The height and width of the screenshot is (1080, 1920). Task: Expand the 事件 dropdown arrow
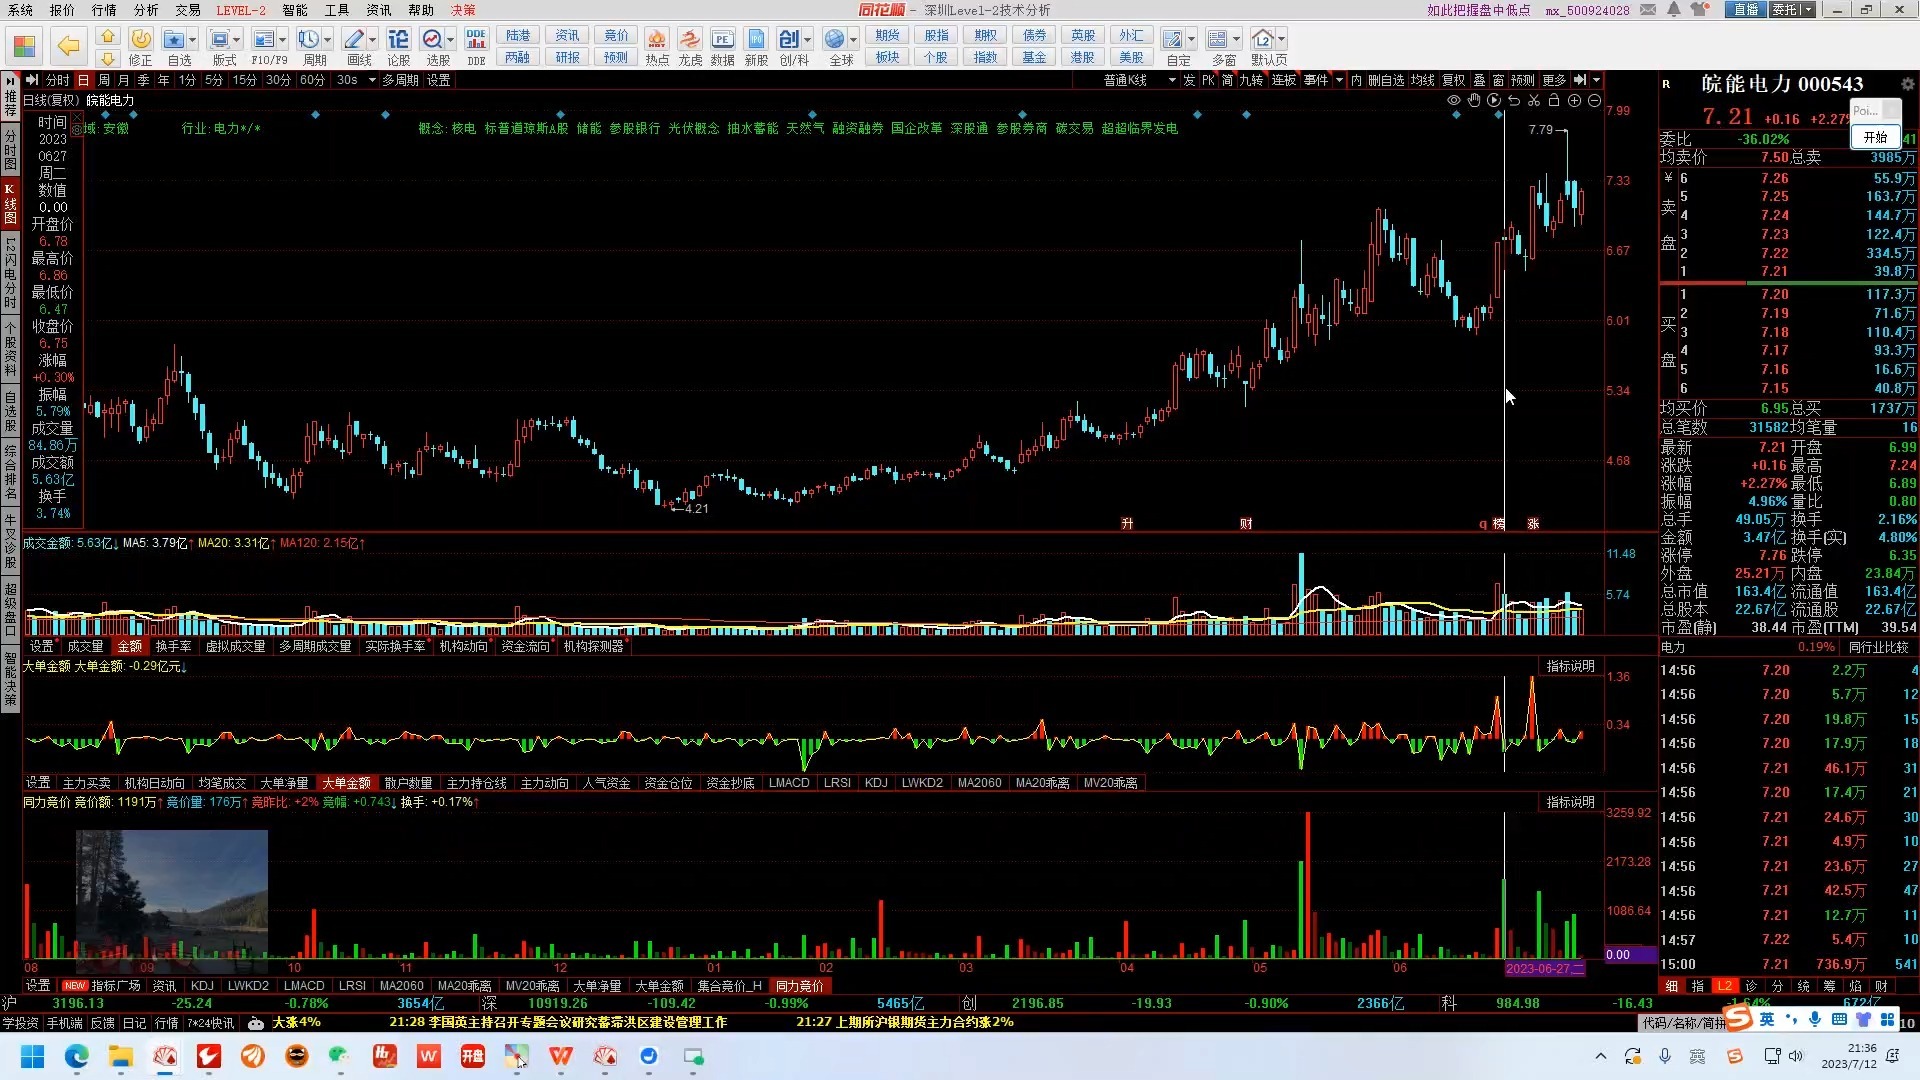1339,80
